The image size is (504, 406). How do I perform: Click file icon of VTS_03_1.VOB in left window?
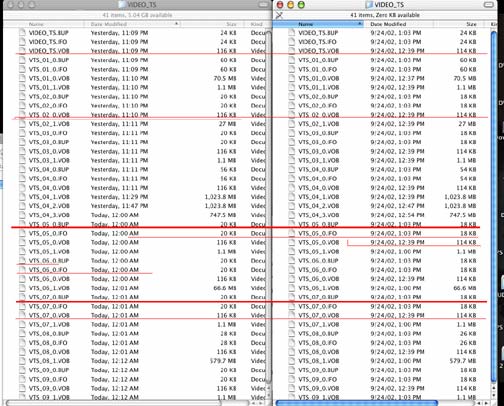point(22,160)
